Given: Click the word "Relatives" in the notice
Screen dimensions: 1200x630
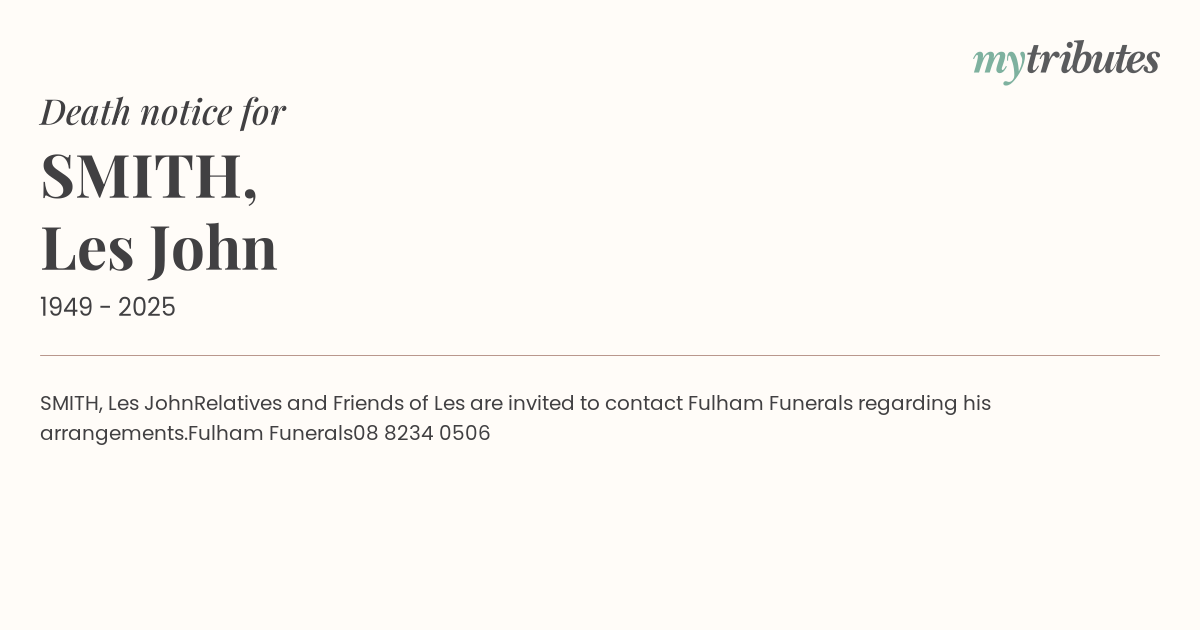Looking at the screenshot, I should 238,404.
